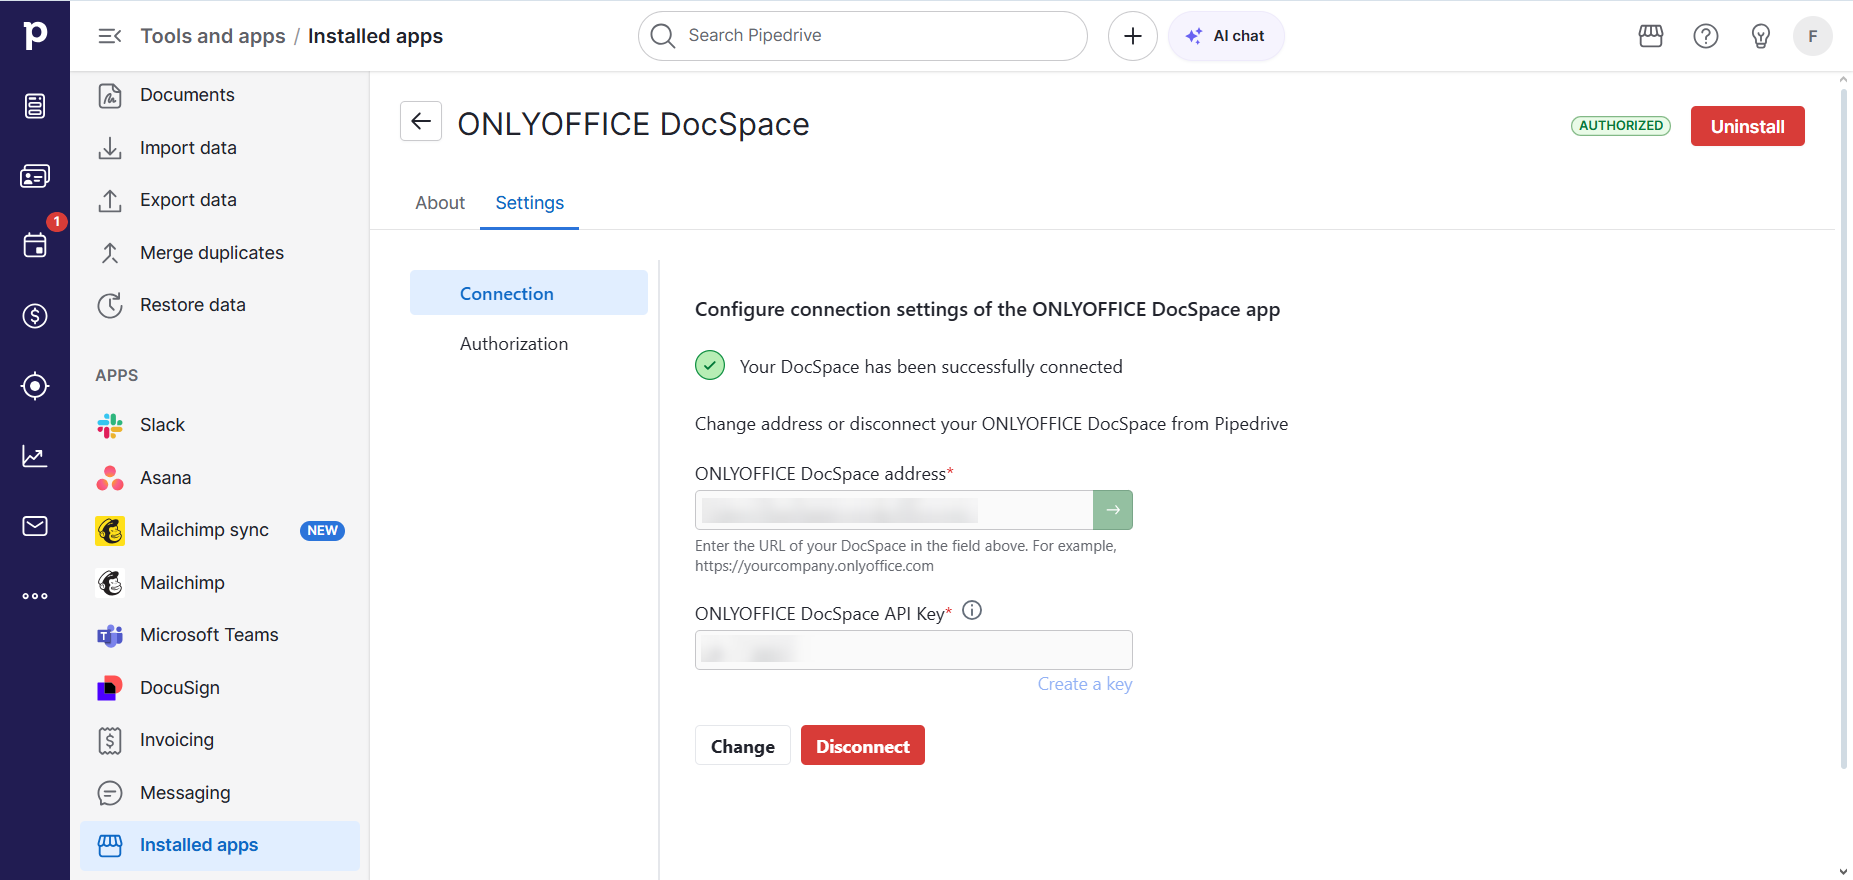Open Mailchimp sync app entry
Screen dimensions: 1853x880
click(220, 530)
